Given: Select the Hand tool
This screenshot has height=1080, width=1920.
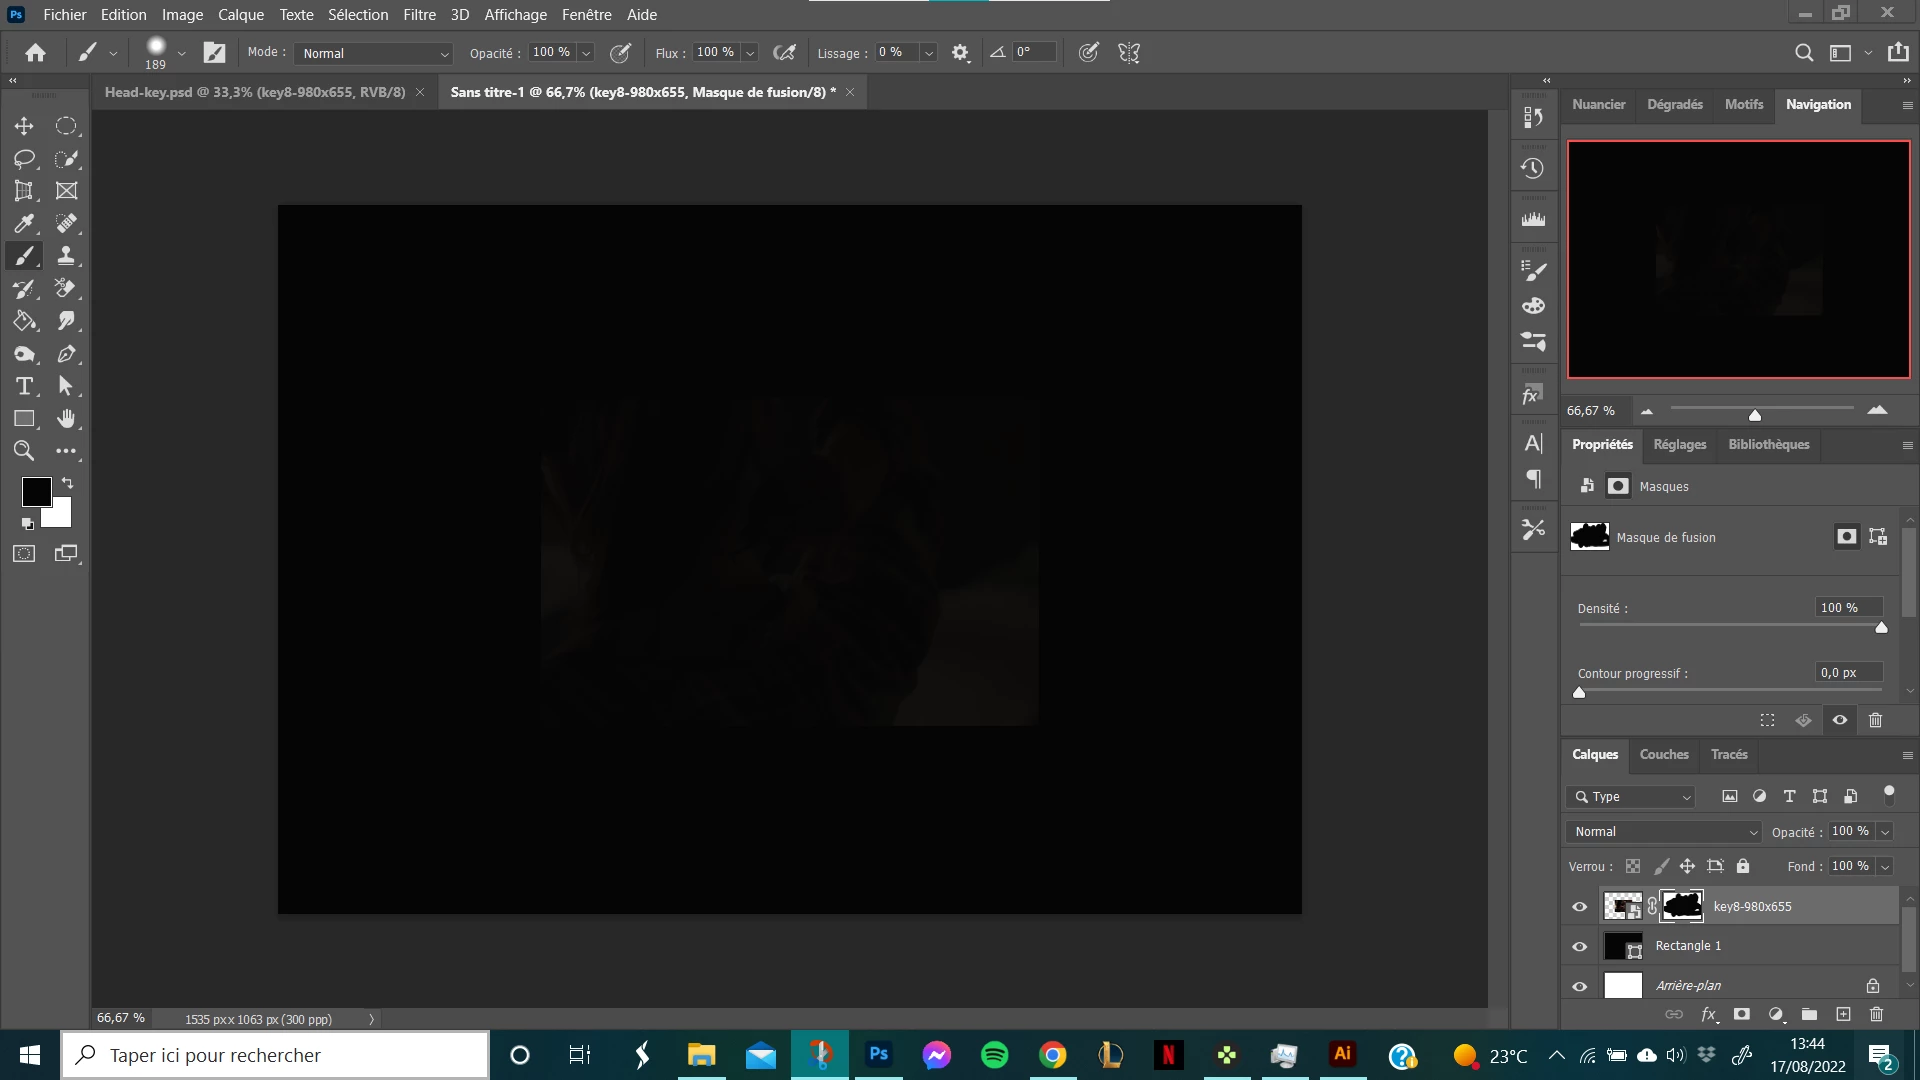Looking at the screenshot, I should click(66, 419).
